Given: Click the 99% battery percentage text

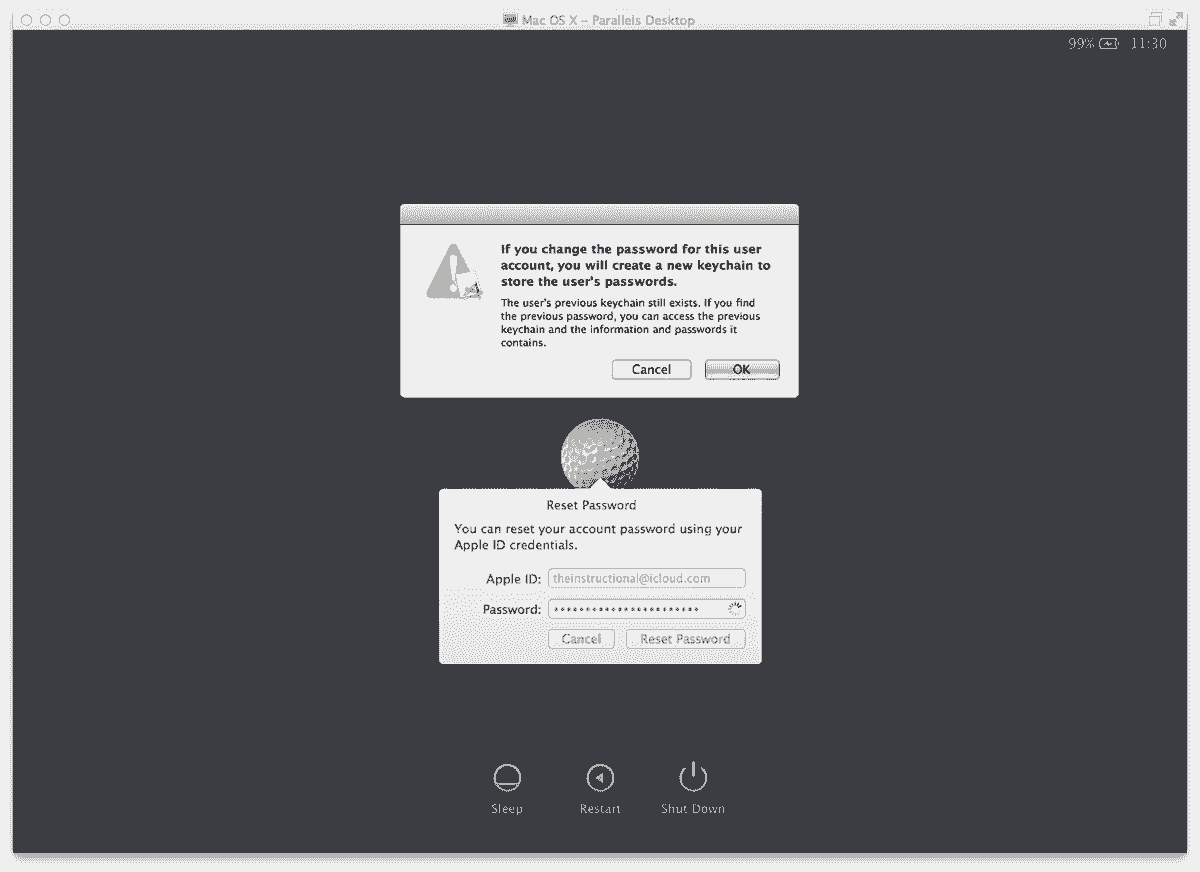Looking at the screenshot, I should [1083, 43].
